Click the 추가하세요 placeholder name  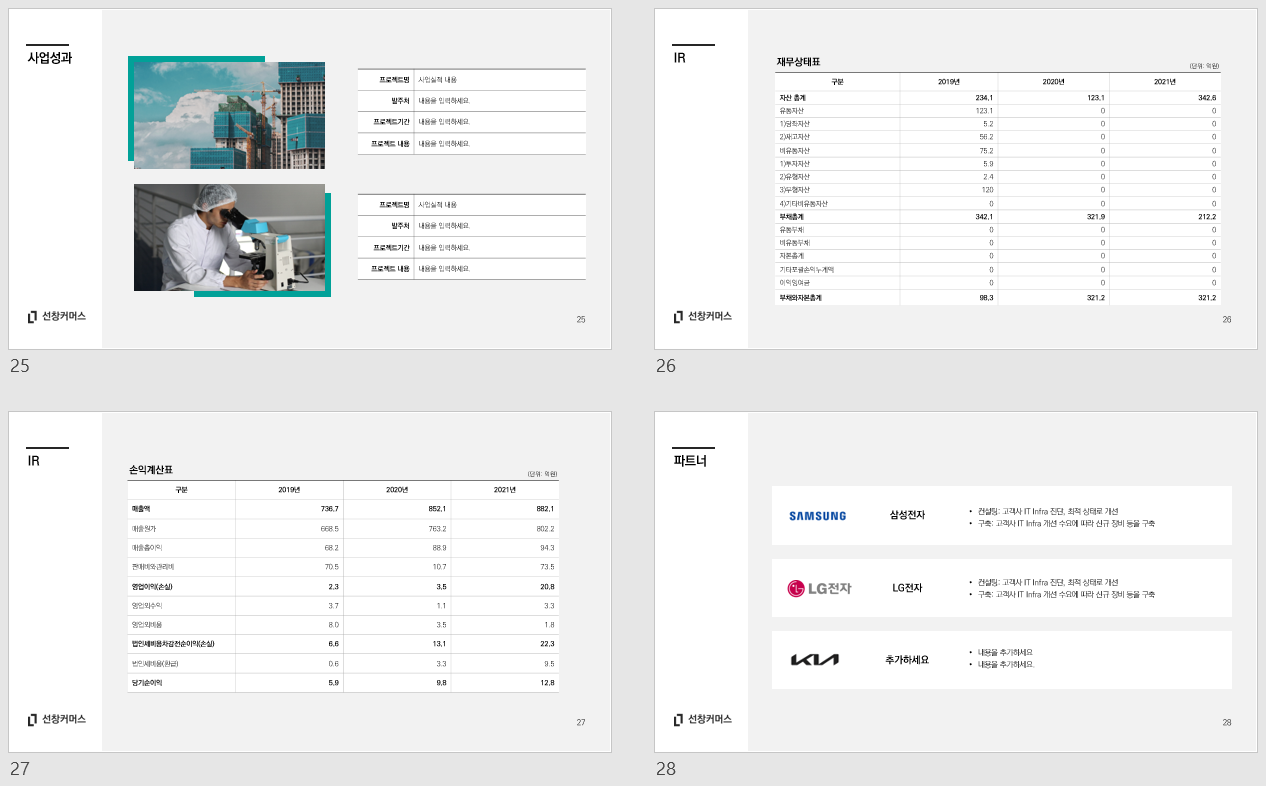[907, 660]
